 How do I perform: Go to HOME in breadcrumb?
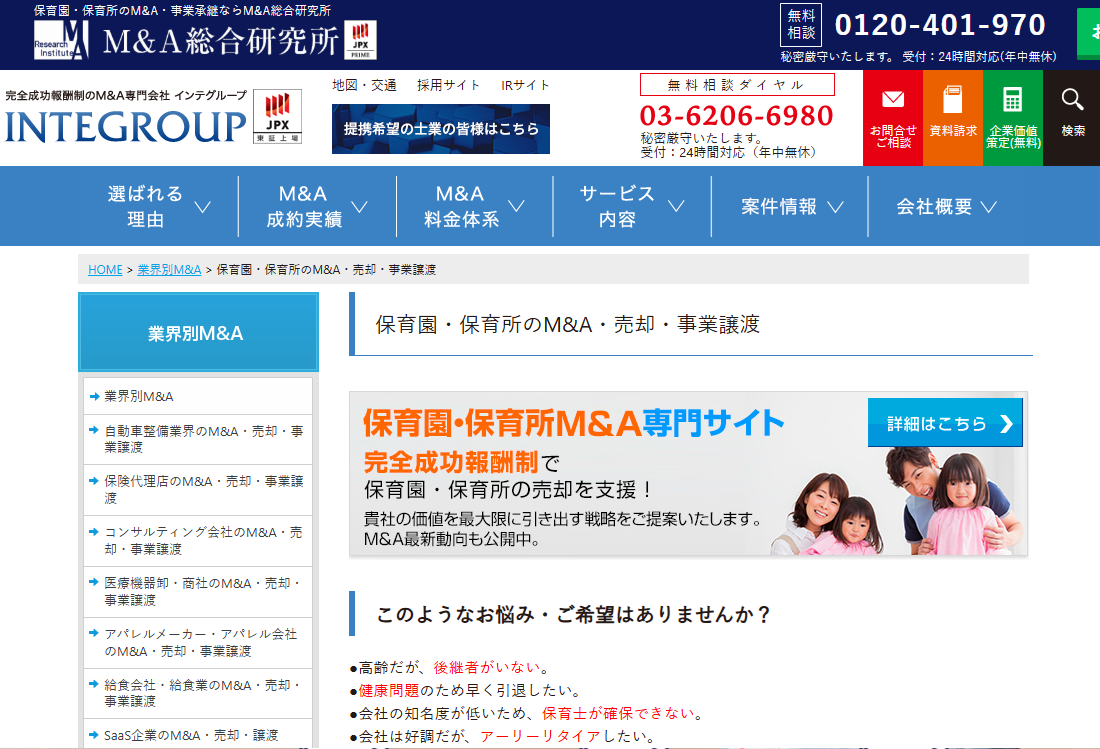(x=105, y=269)
